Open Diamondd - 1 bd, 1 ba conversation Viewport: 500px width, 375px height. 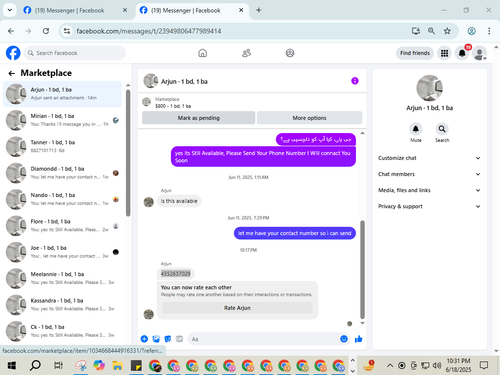click(x=62, y=173)
